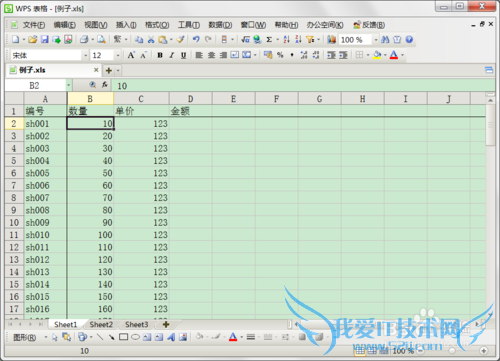Redo the last undone action
Viewport: 500px width, 361px height.
208,39
